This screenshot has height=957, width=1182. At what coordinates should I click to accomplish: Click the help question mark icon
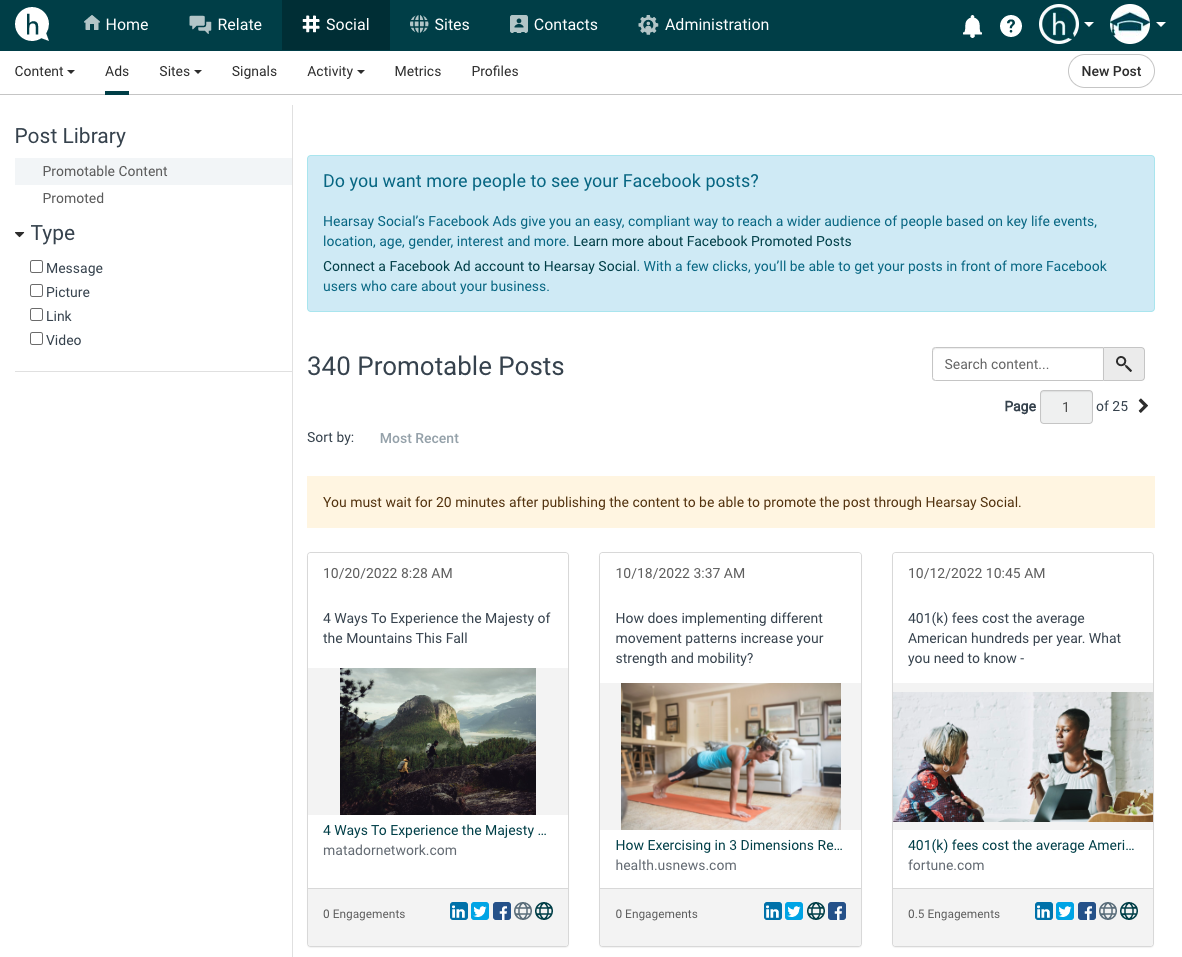coord(1010,26)
